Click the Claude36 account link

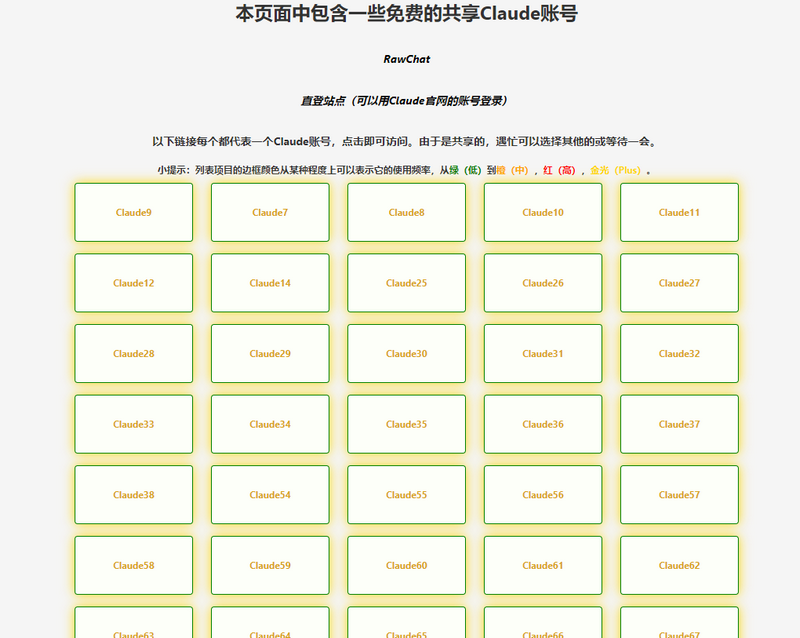point(543,424)
